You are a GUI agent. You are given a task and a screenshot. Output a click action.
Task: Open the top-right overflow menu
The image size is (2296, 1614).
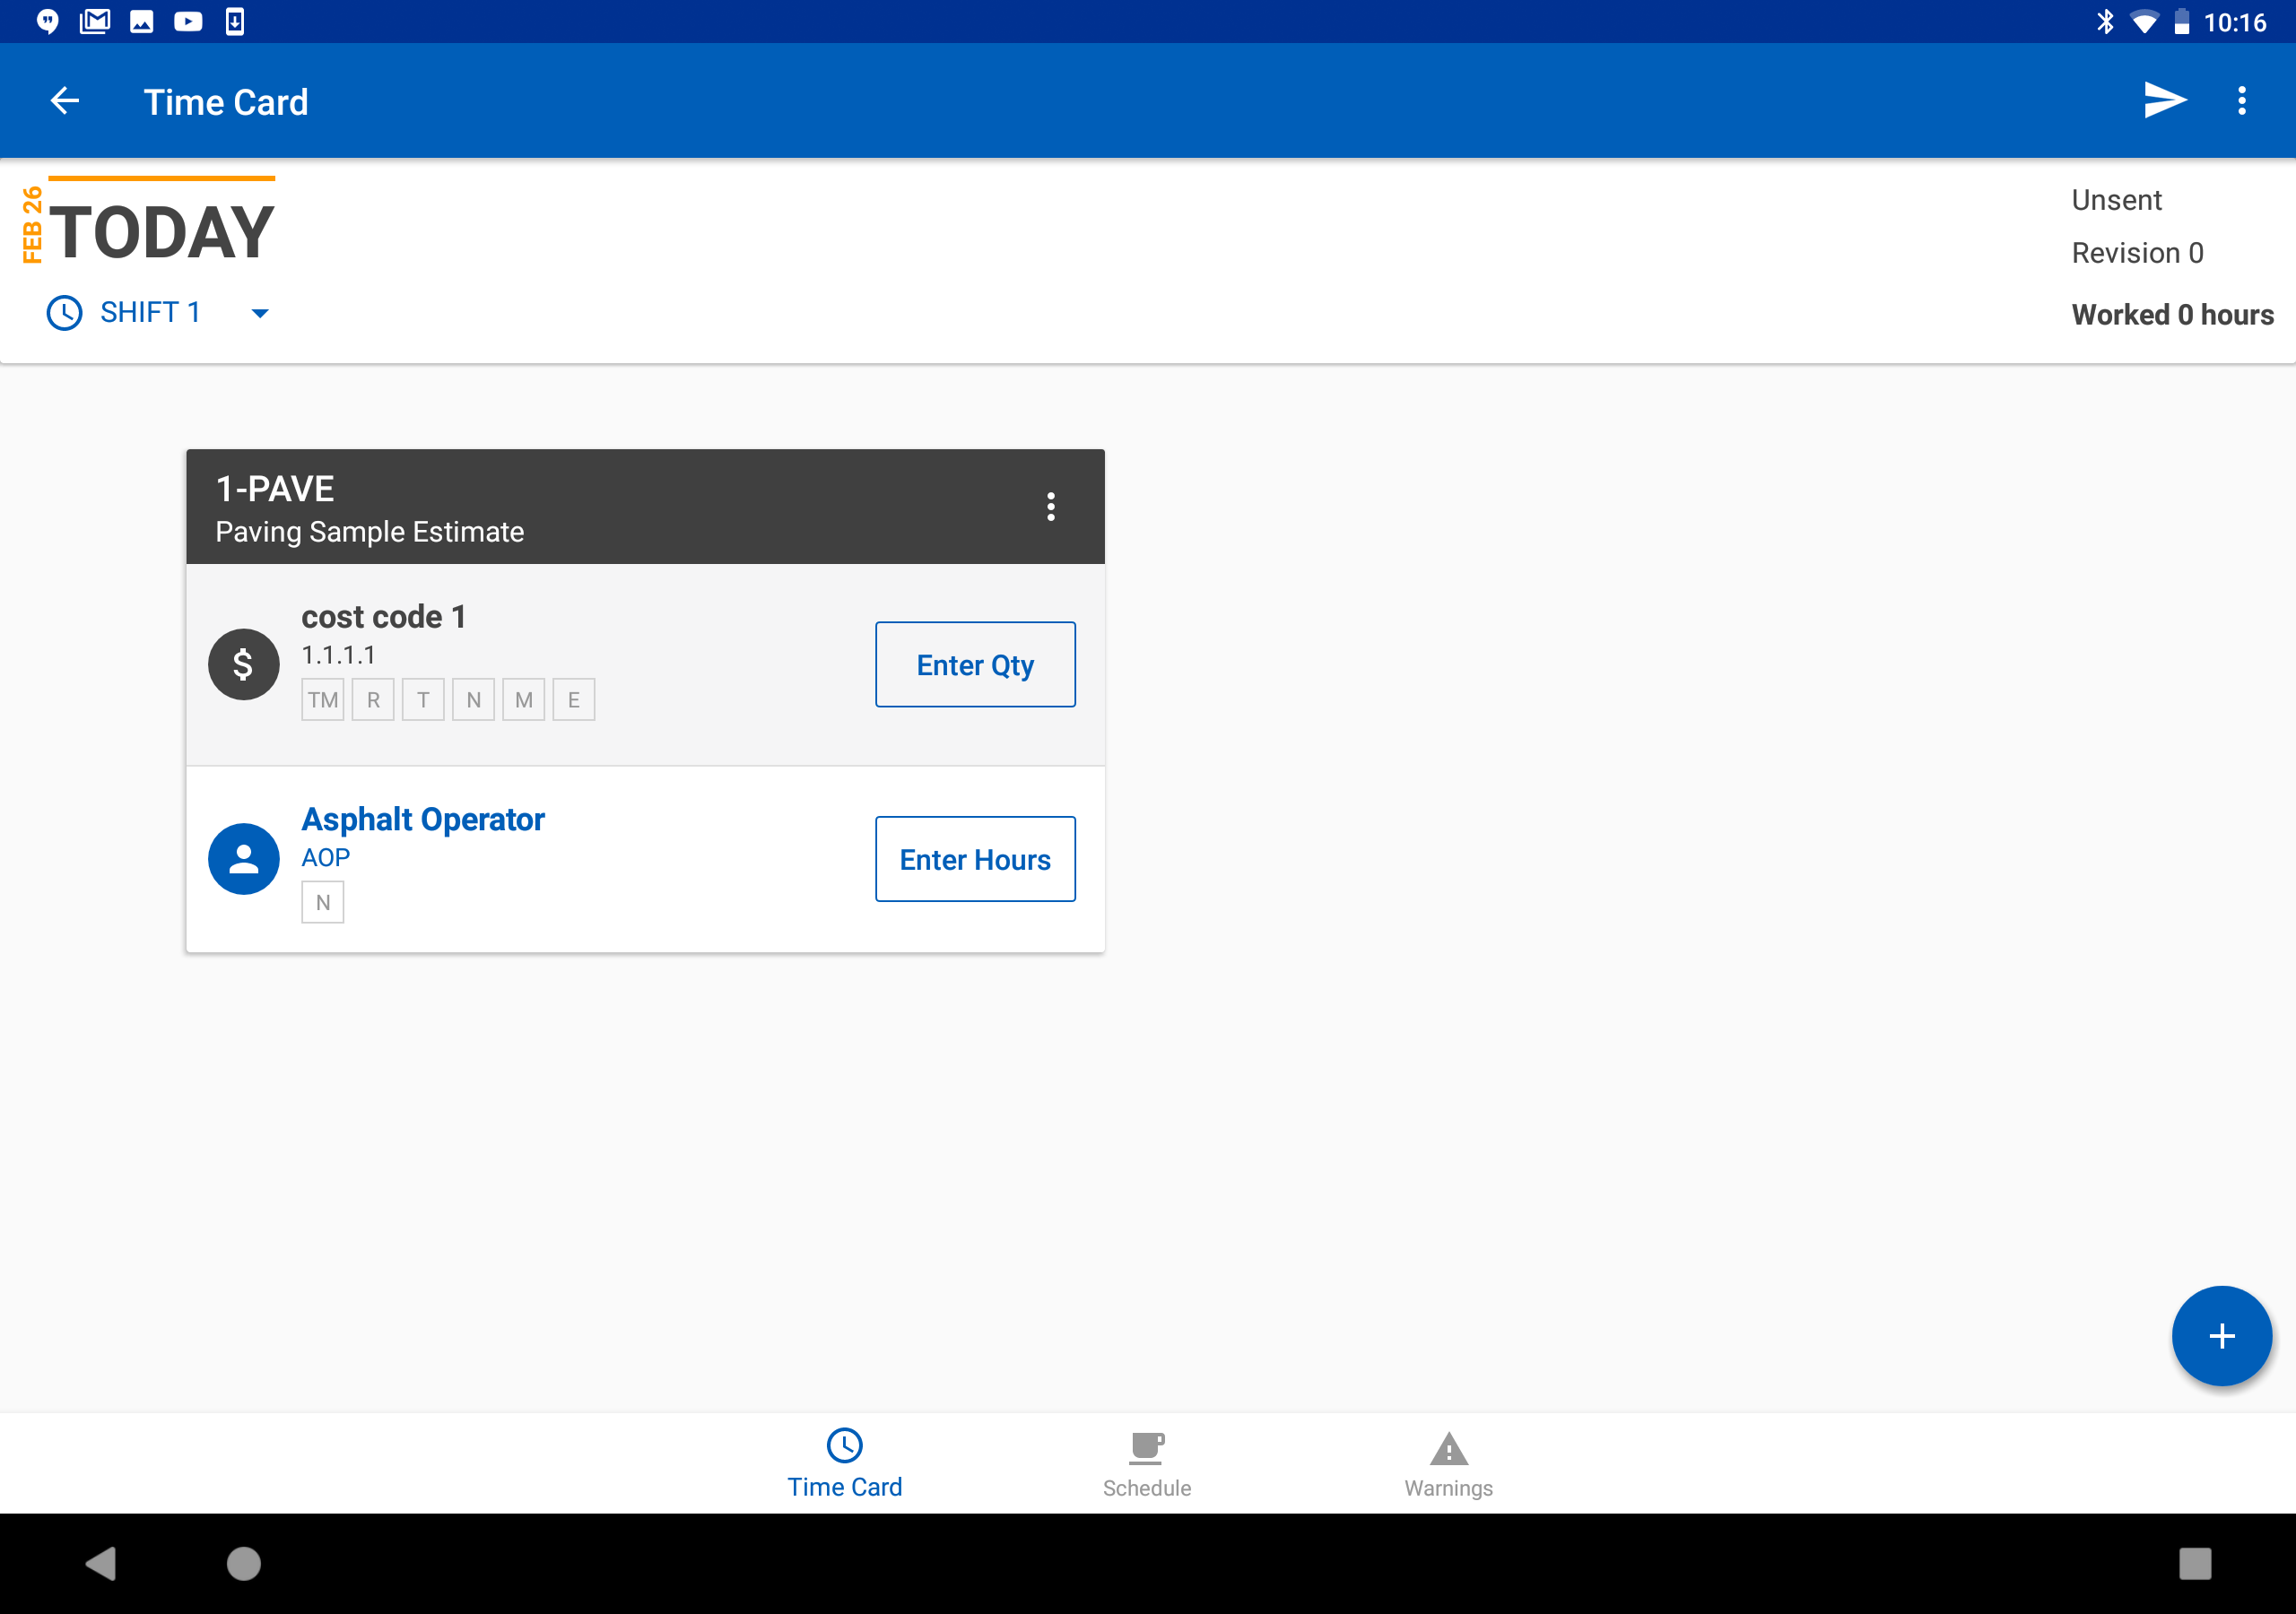[2242, 100]
